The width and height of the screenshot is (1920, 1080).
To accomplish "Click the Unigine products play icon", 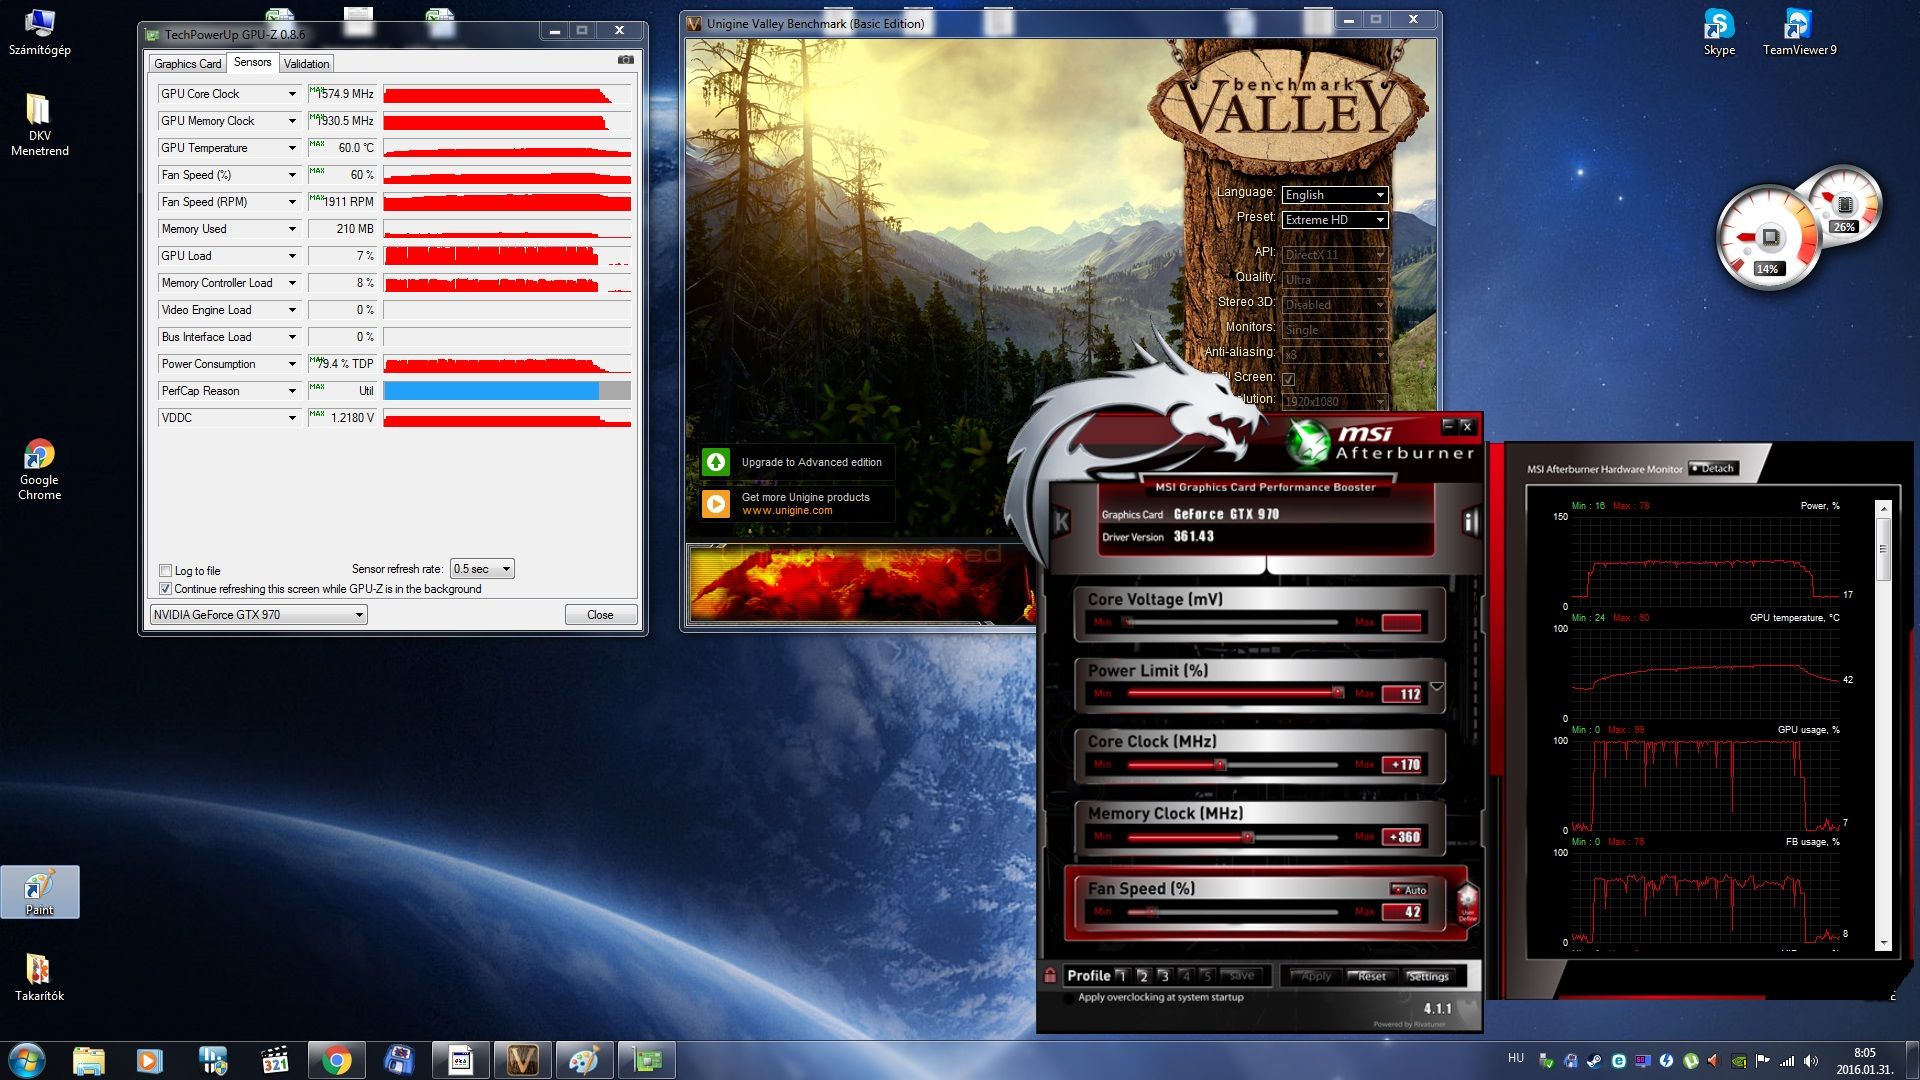I will tap(716, 503).
